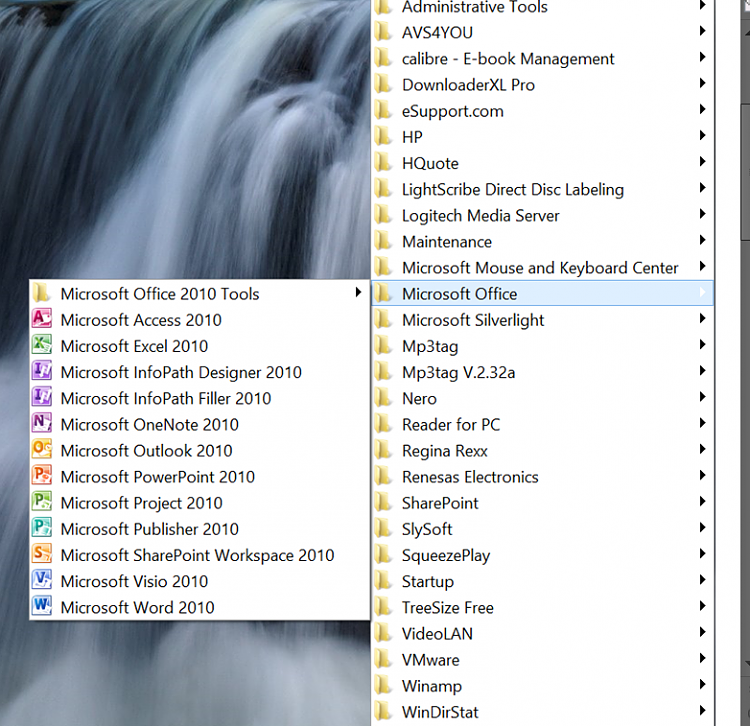This screenshot has height=726, width=750.
Task: Click the Microsoft InfoPath Filler 2010 label
Action: (x=166, y=398)
